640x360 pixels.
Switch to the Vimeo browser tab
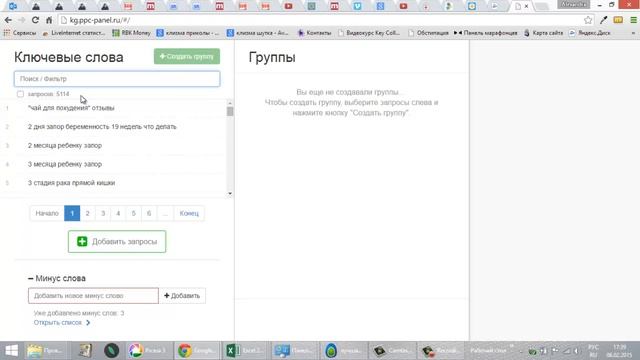tap(358, 6)
